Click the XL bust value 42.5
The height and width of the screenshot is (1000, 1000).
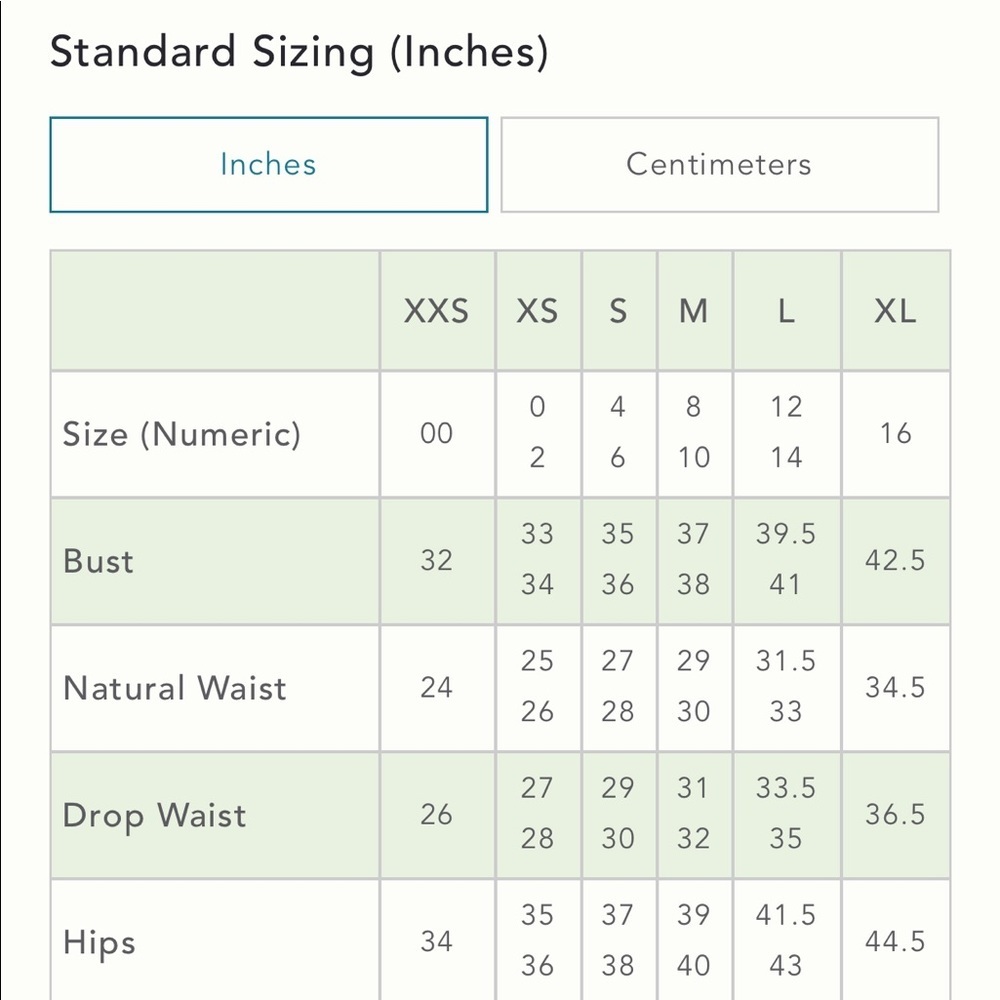coord(895,560)
